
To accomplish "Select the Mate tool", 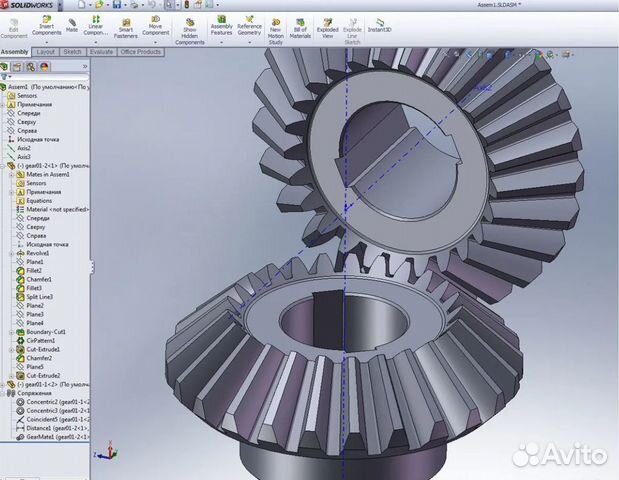I will (x=72, y=23).
